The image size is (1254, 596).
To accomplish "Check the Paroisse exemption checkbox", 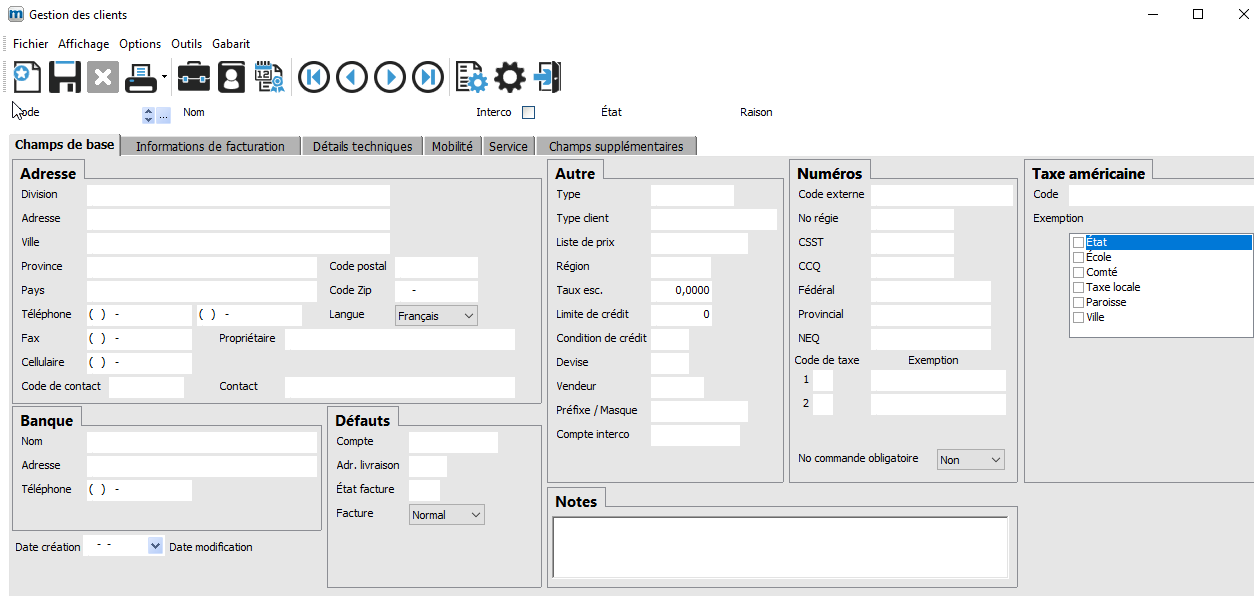I will [x=1078, y=302].
